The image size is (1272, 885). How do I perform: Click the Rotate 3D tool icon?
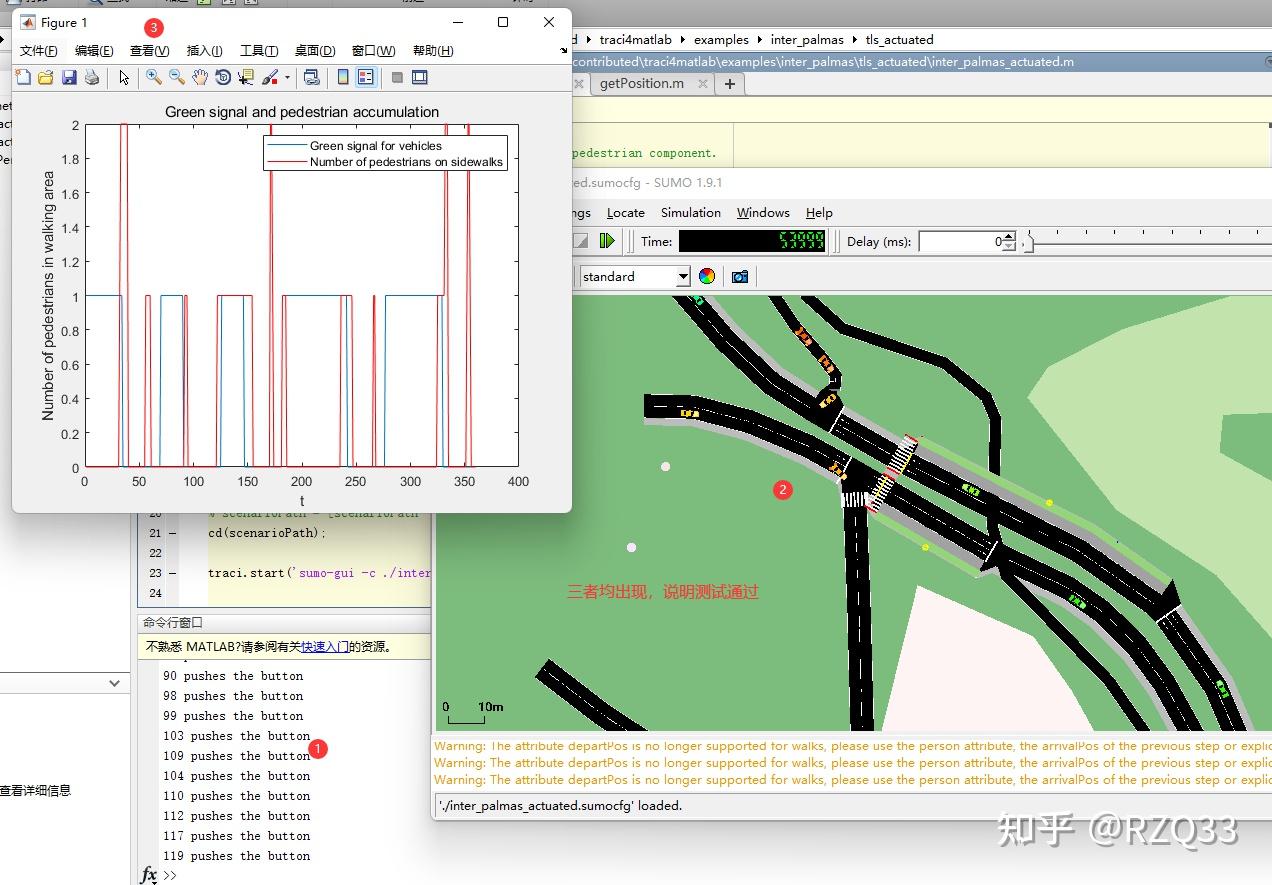(x=223, y=77)
